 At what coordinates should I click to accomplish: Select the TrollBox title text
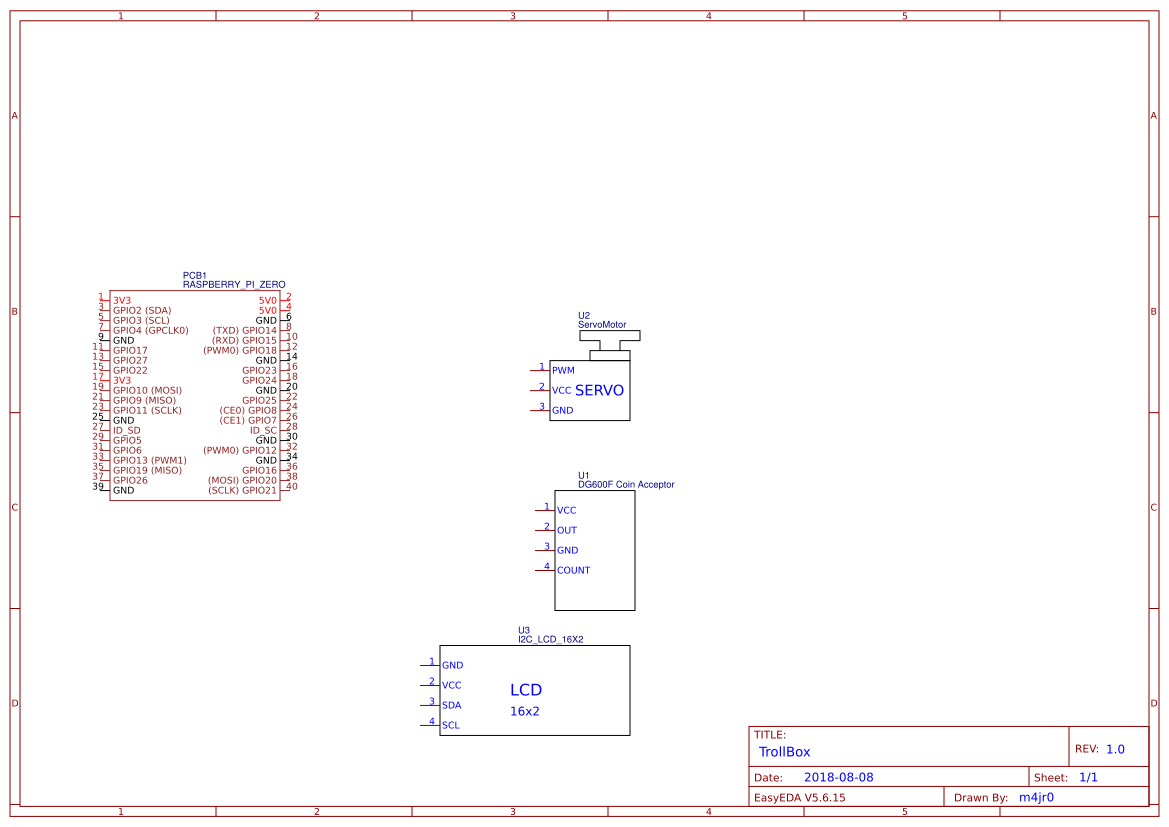point(784,752)
